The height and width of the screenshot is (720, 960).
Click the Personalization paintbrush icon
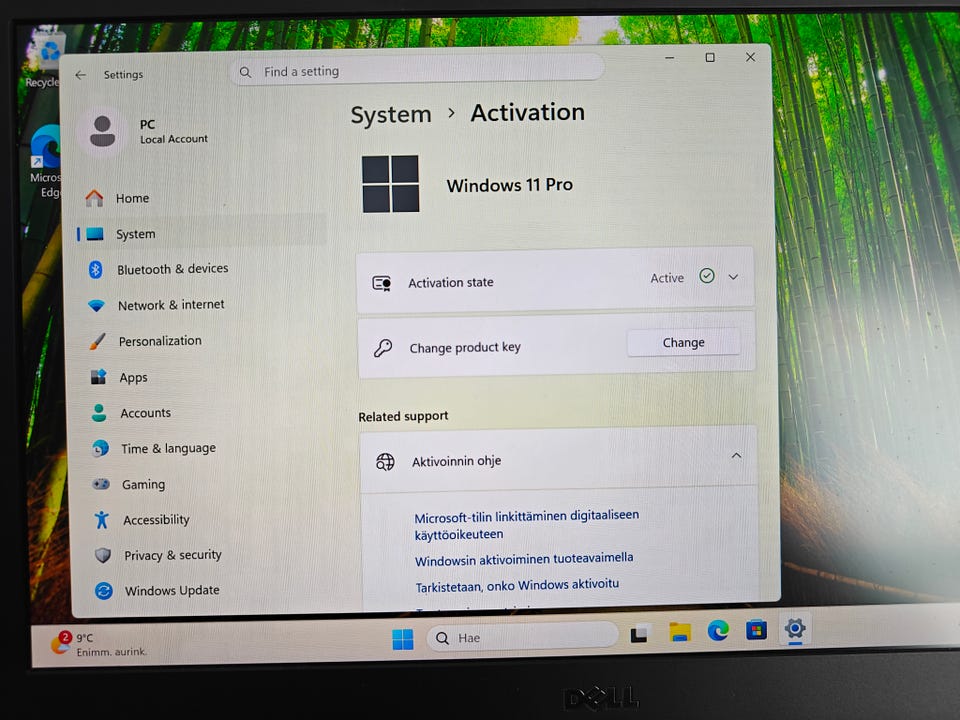[x=97, y=341]
